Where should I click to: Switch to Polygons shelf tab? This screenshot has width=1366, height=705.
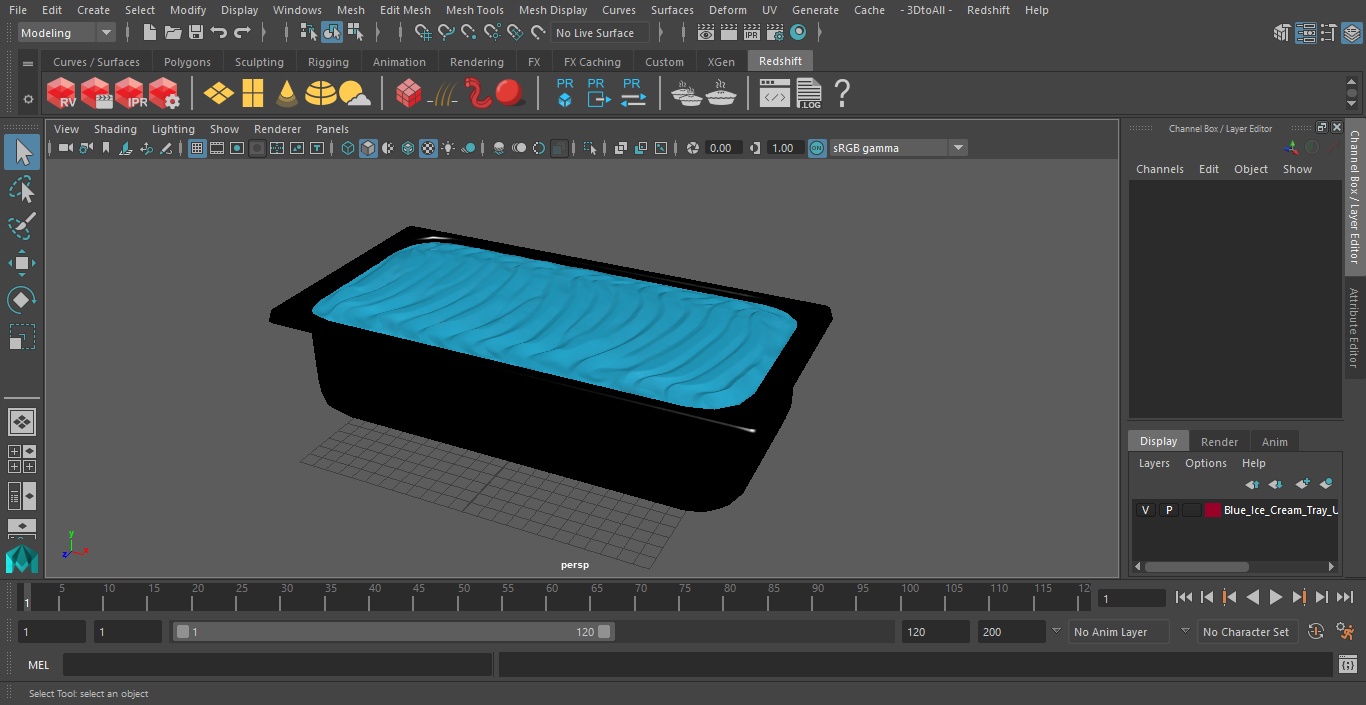pos(187,62)
